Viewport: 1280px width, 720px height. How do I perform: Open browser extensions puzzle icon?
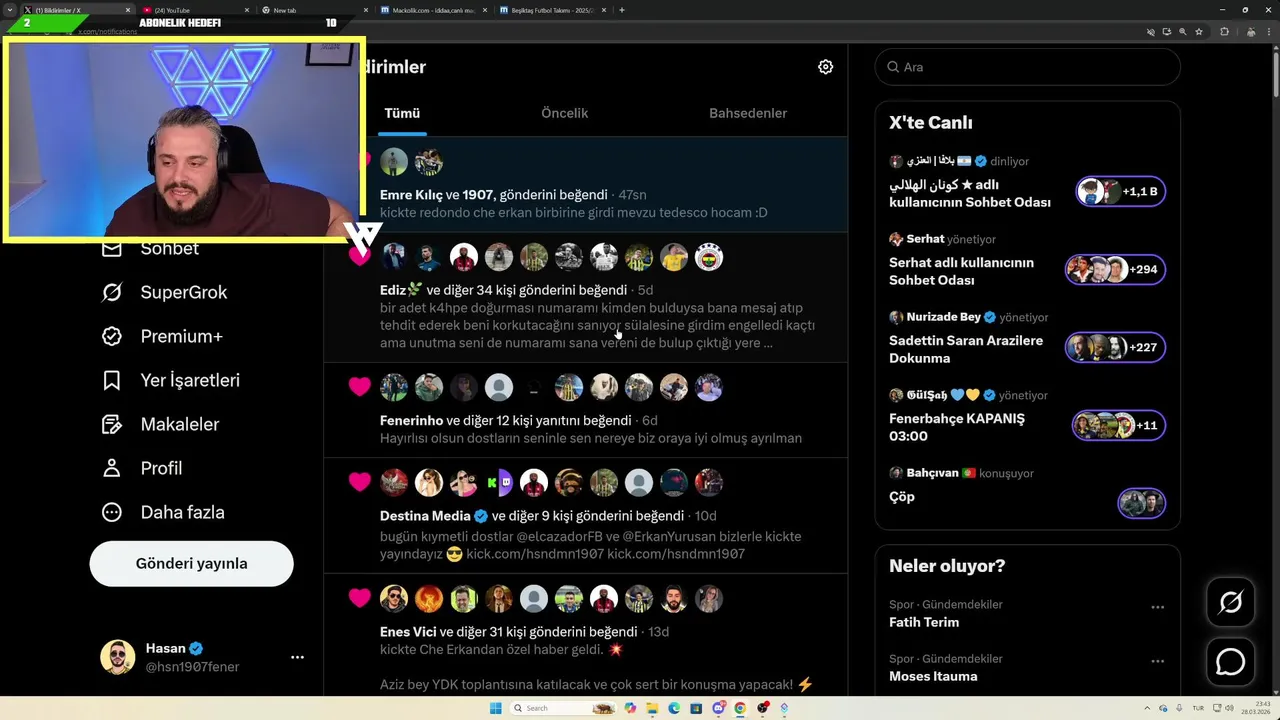pos(1224,31)
